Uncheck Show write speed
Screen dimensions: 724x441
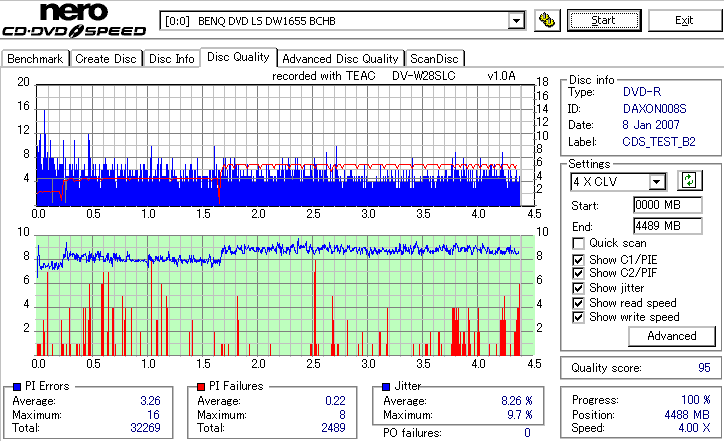578,317
